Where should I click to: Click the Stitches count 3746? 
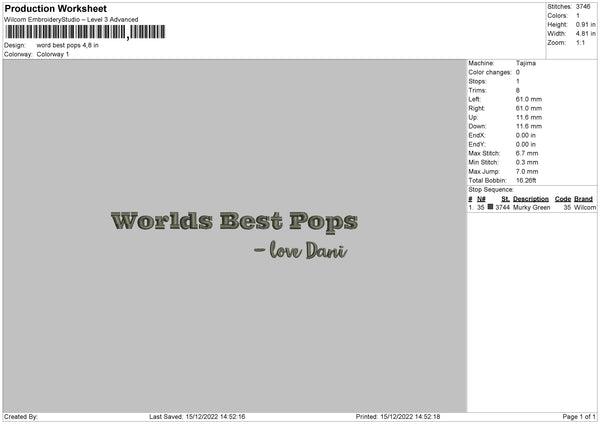coord(583,7)
